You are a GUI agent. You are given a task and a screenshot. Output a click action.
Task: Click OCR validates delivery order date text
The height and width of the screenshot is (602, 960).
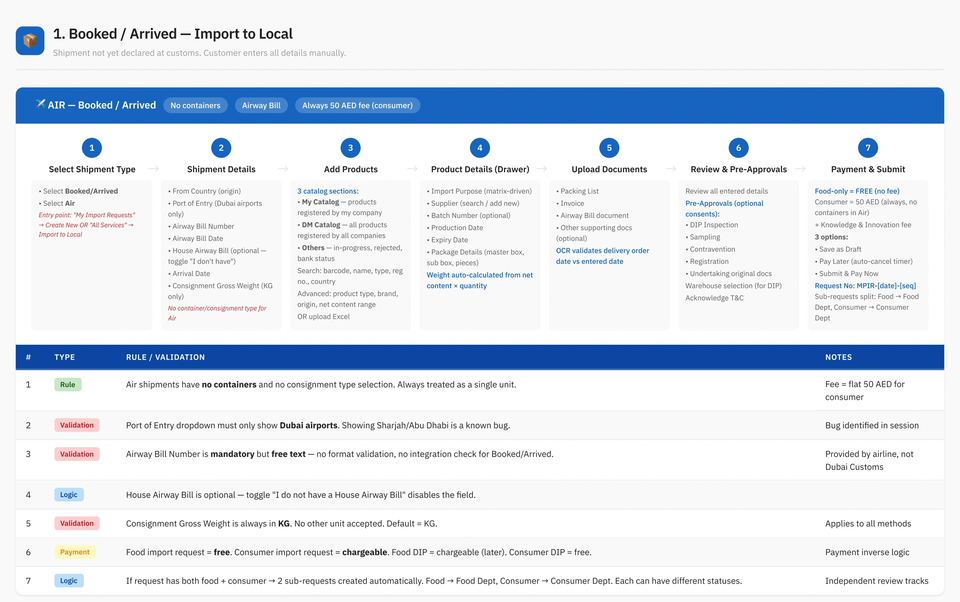point(602,256)
